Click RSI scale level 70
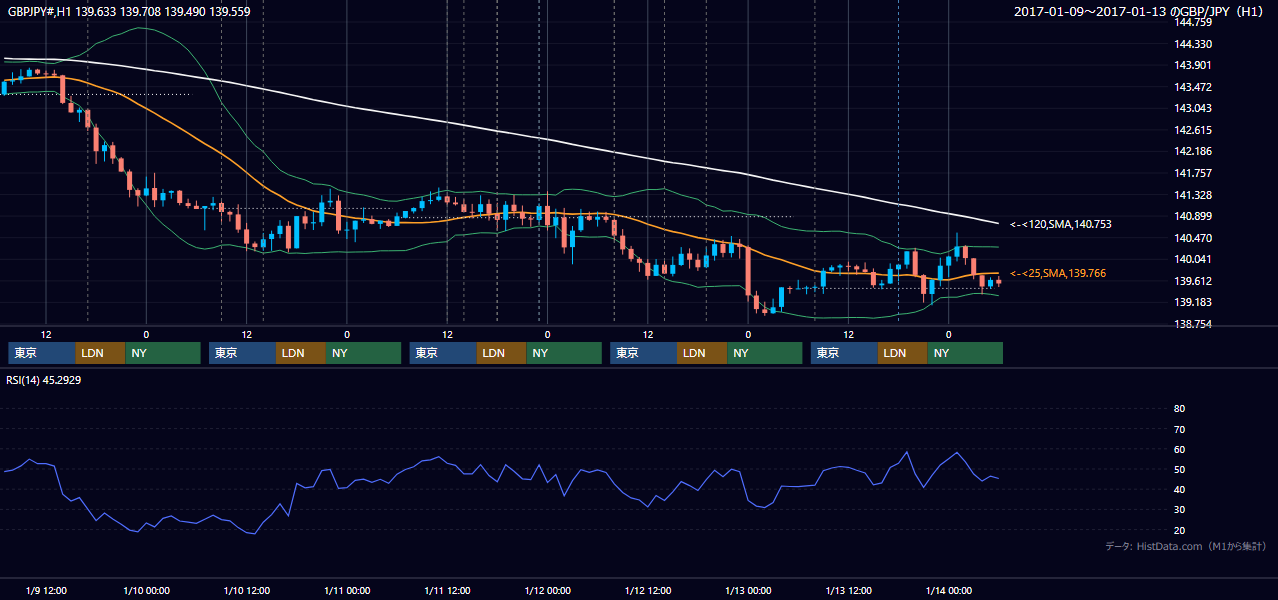 point(1179,429)
